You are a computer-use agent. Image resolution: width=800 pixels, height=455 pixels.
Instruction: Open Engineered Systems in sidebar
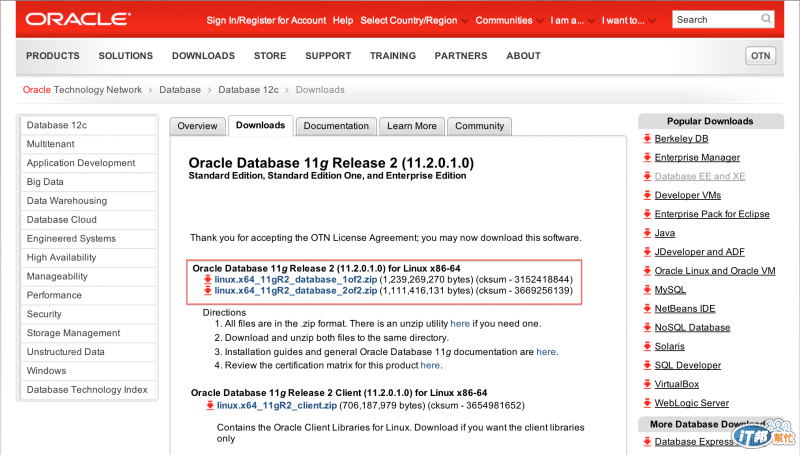(x=88, y=238)
